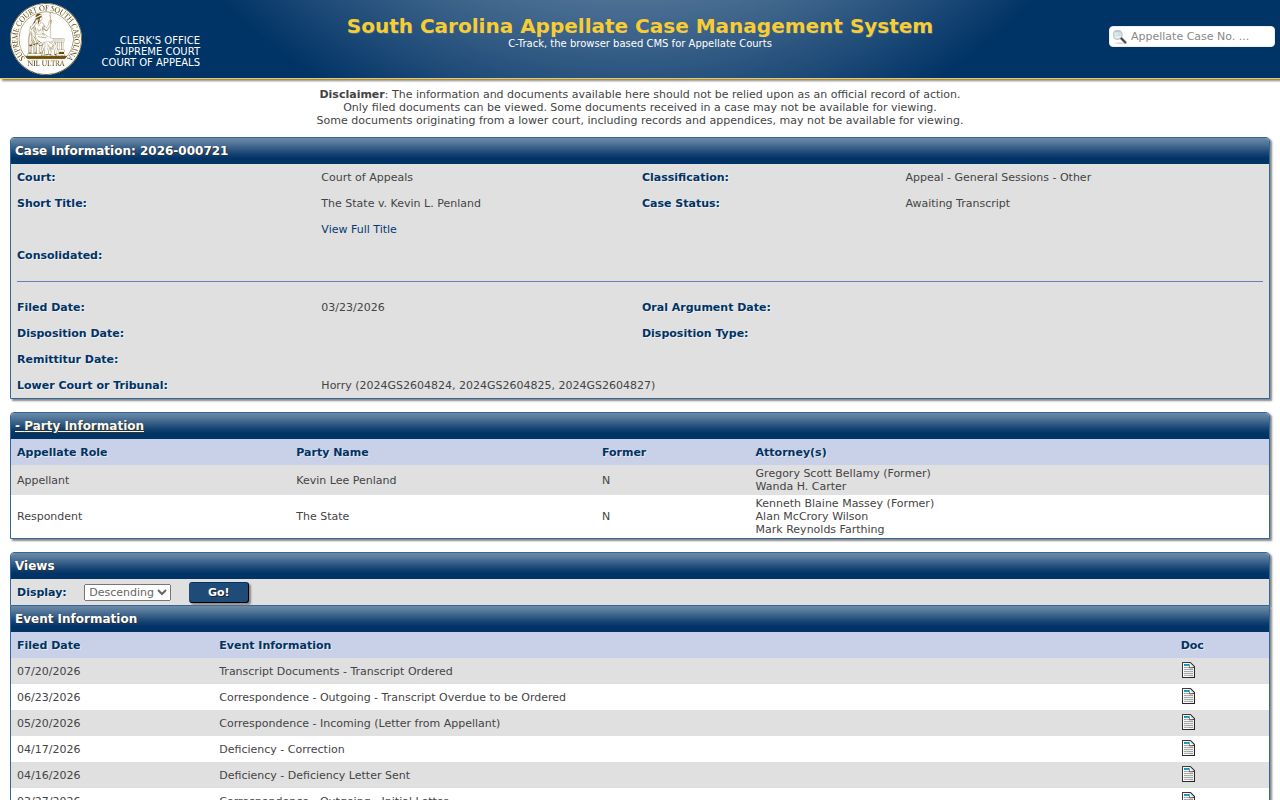Select the 06/23/2026 filed date cell
1280x800 pixels.
[49, 697]
